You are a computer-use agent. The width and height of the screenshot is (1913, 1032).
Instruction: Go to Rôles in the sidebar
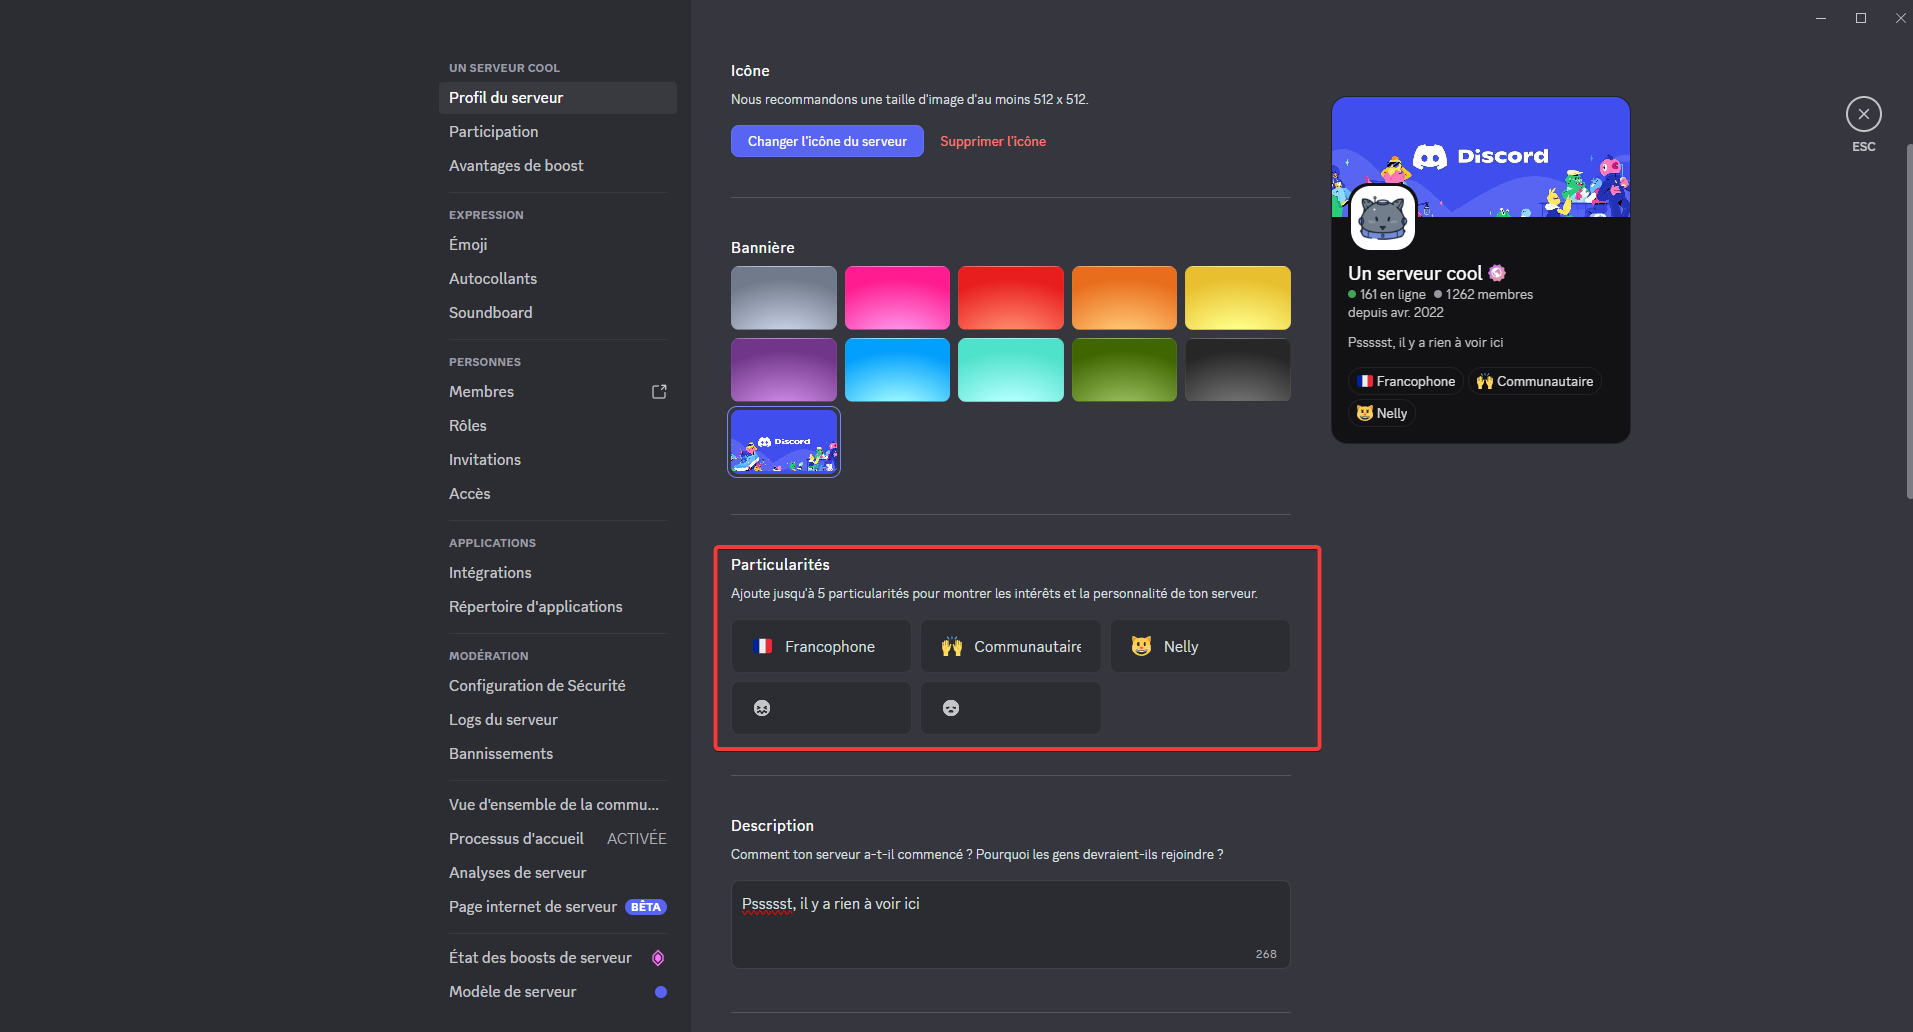click(x=467, y=426)
